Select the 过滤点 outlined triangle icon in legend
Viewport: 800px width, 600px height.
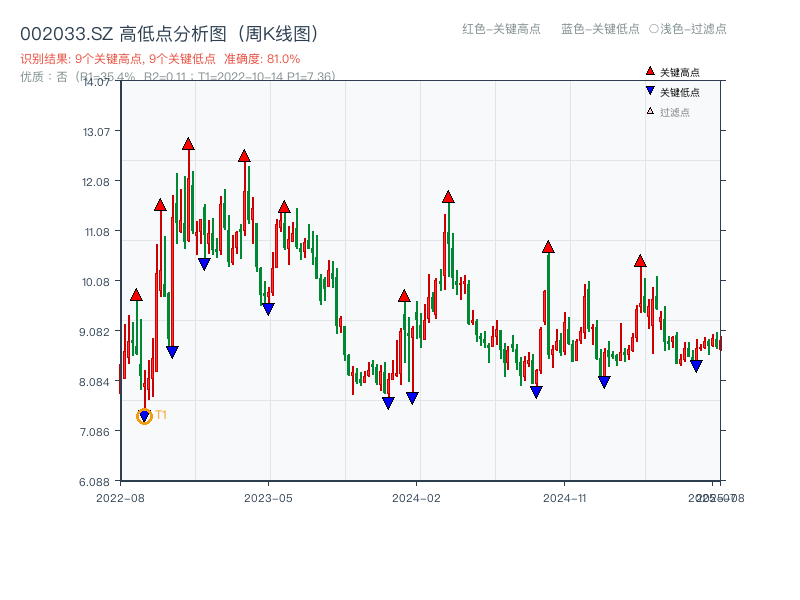tap(649, 112)
